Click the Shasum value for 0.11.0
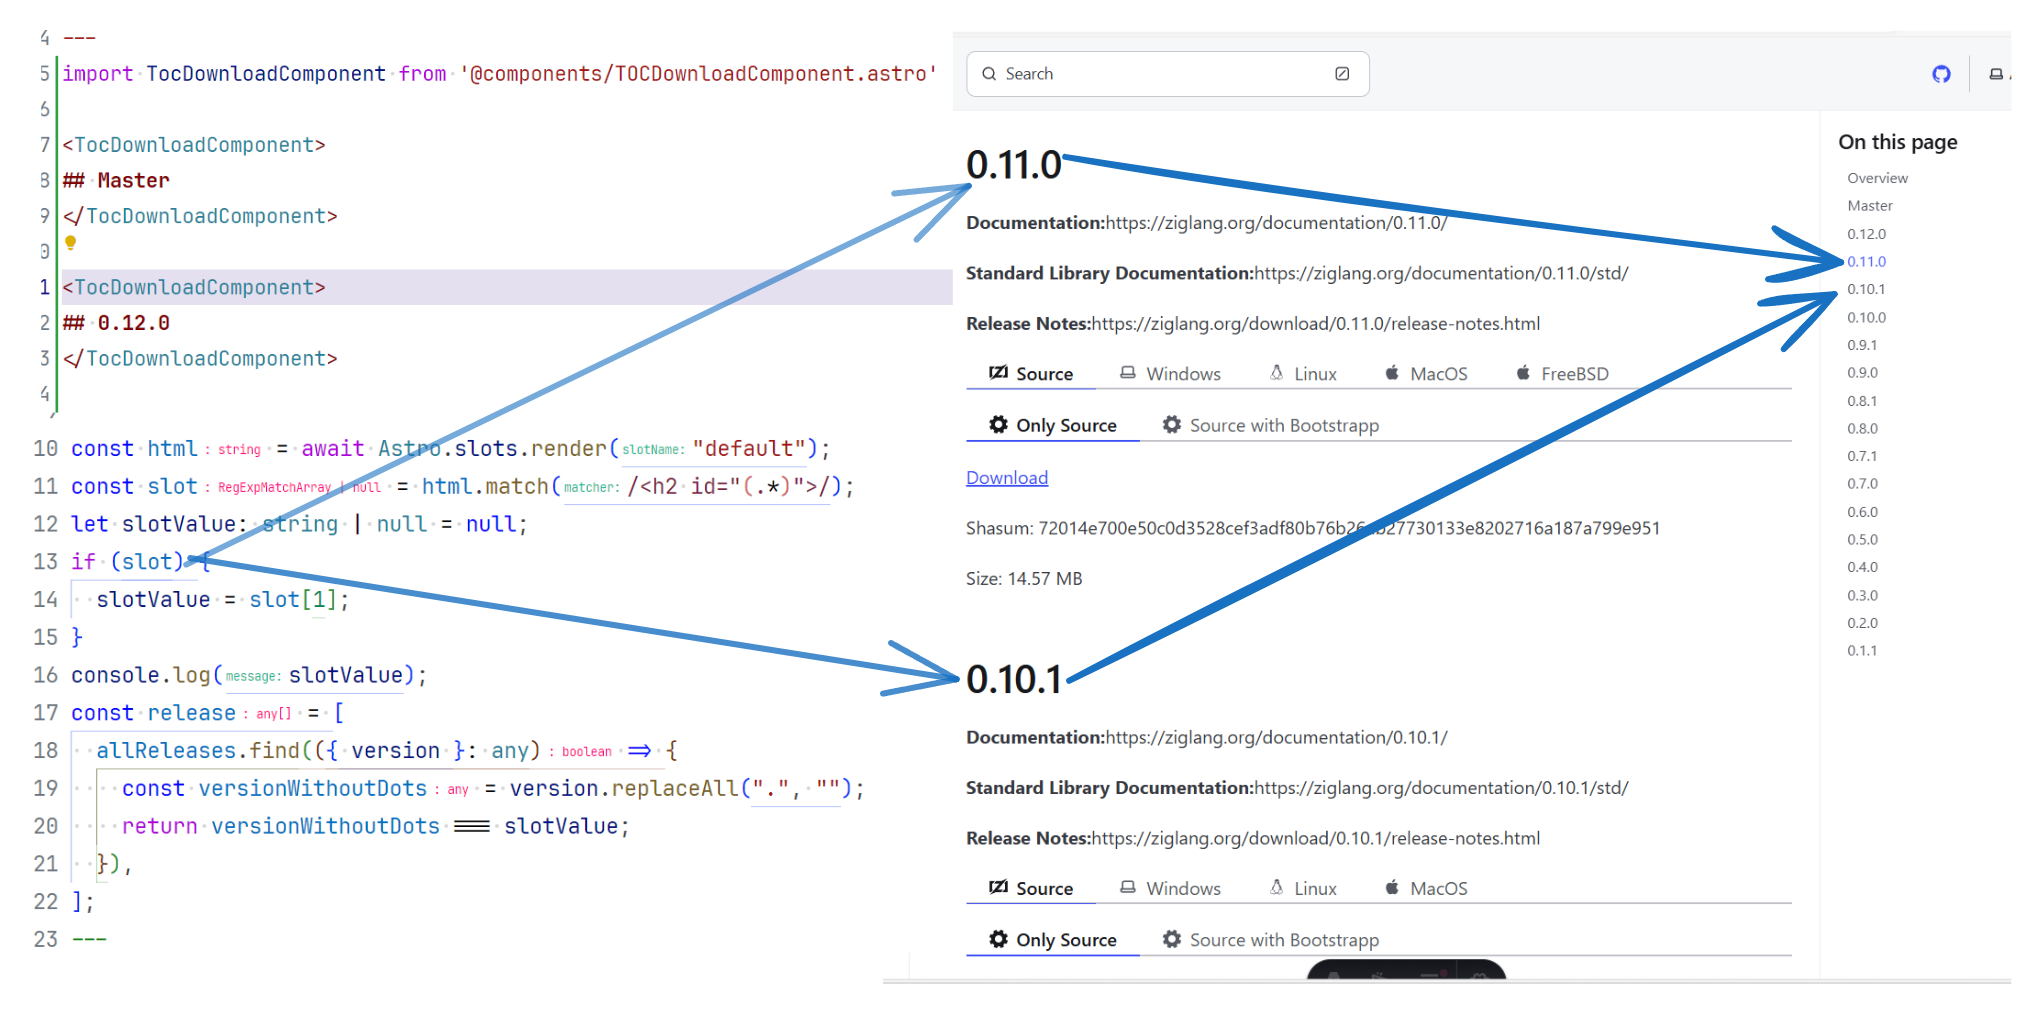 (1349, 528)
